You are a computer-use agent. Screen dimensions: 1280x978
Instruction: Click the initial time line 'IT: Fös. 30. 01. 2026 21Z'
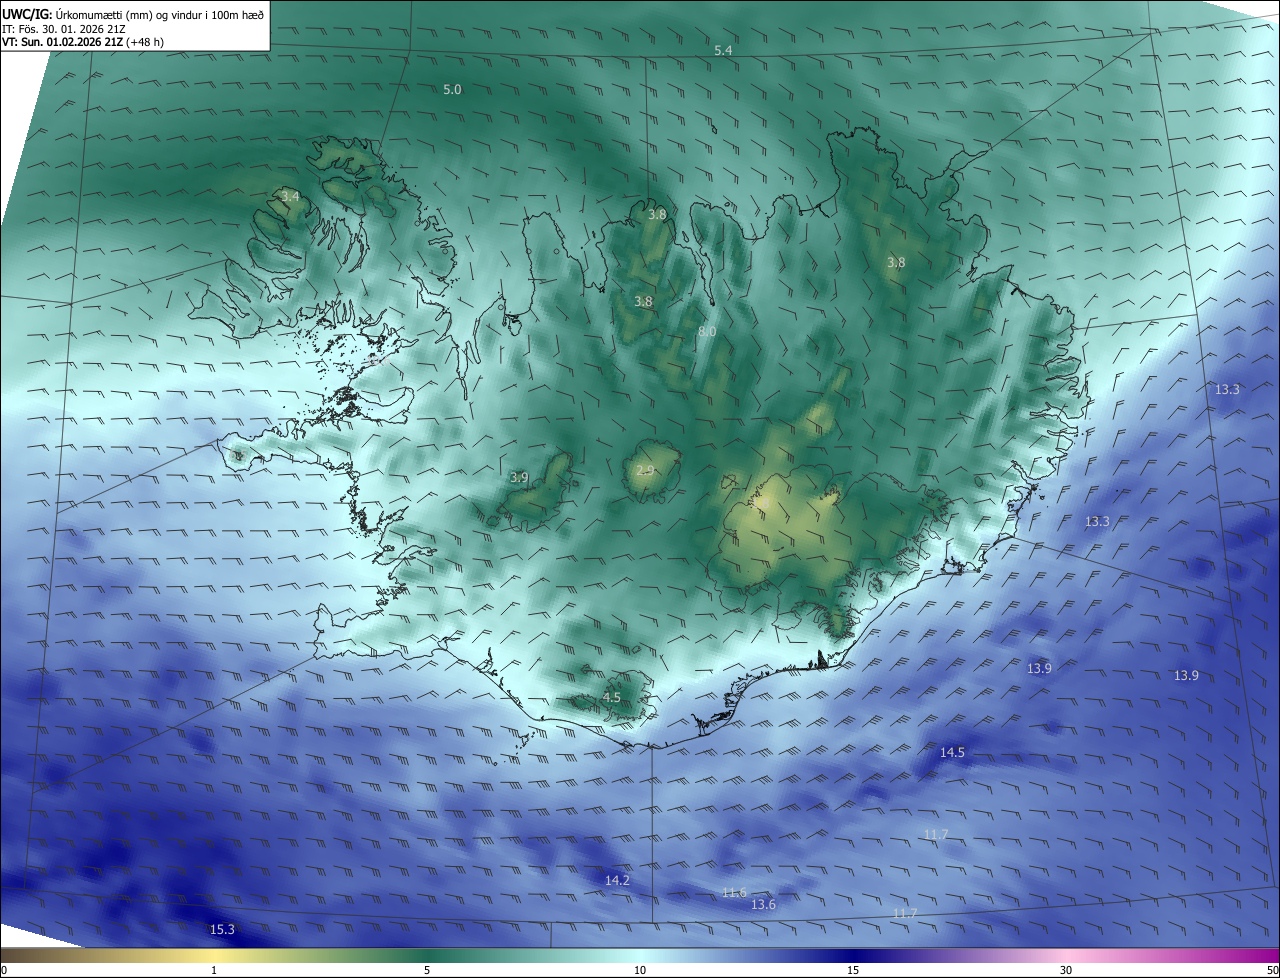click(x=64, y=29)
